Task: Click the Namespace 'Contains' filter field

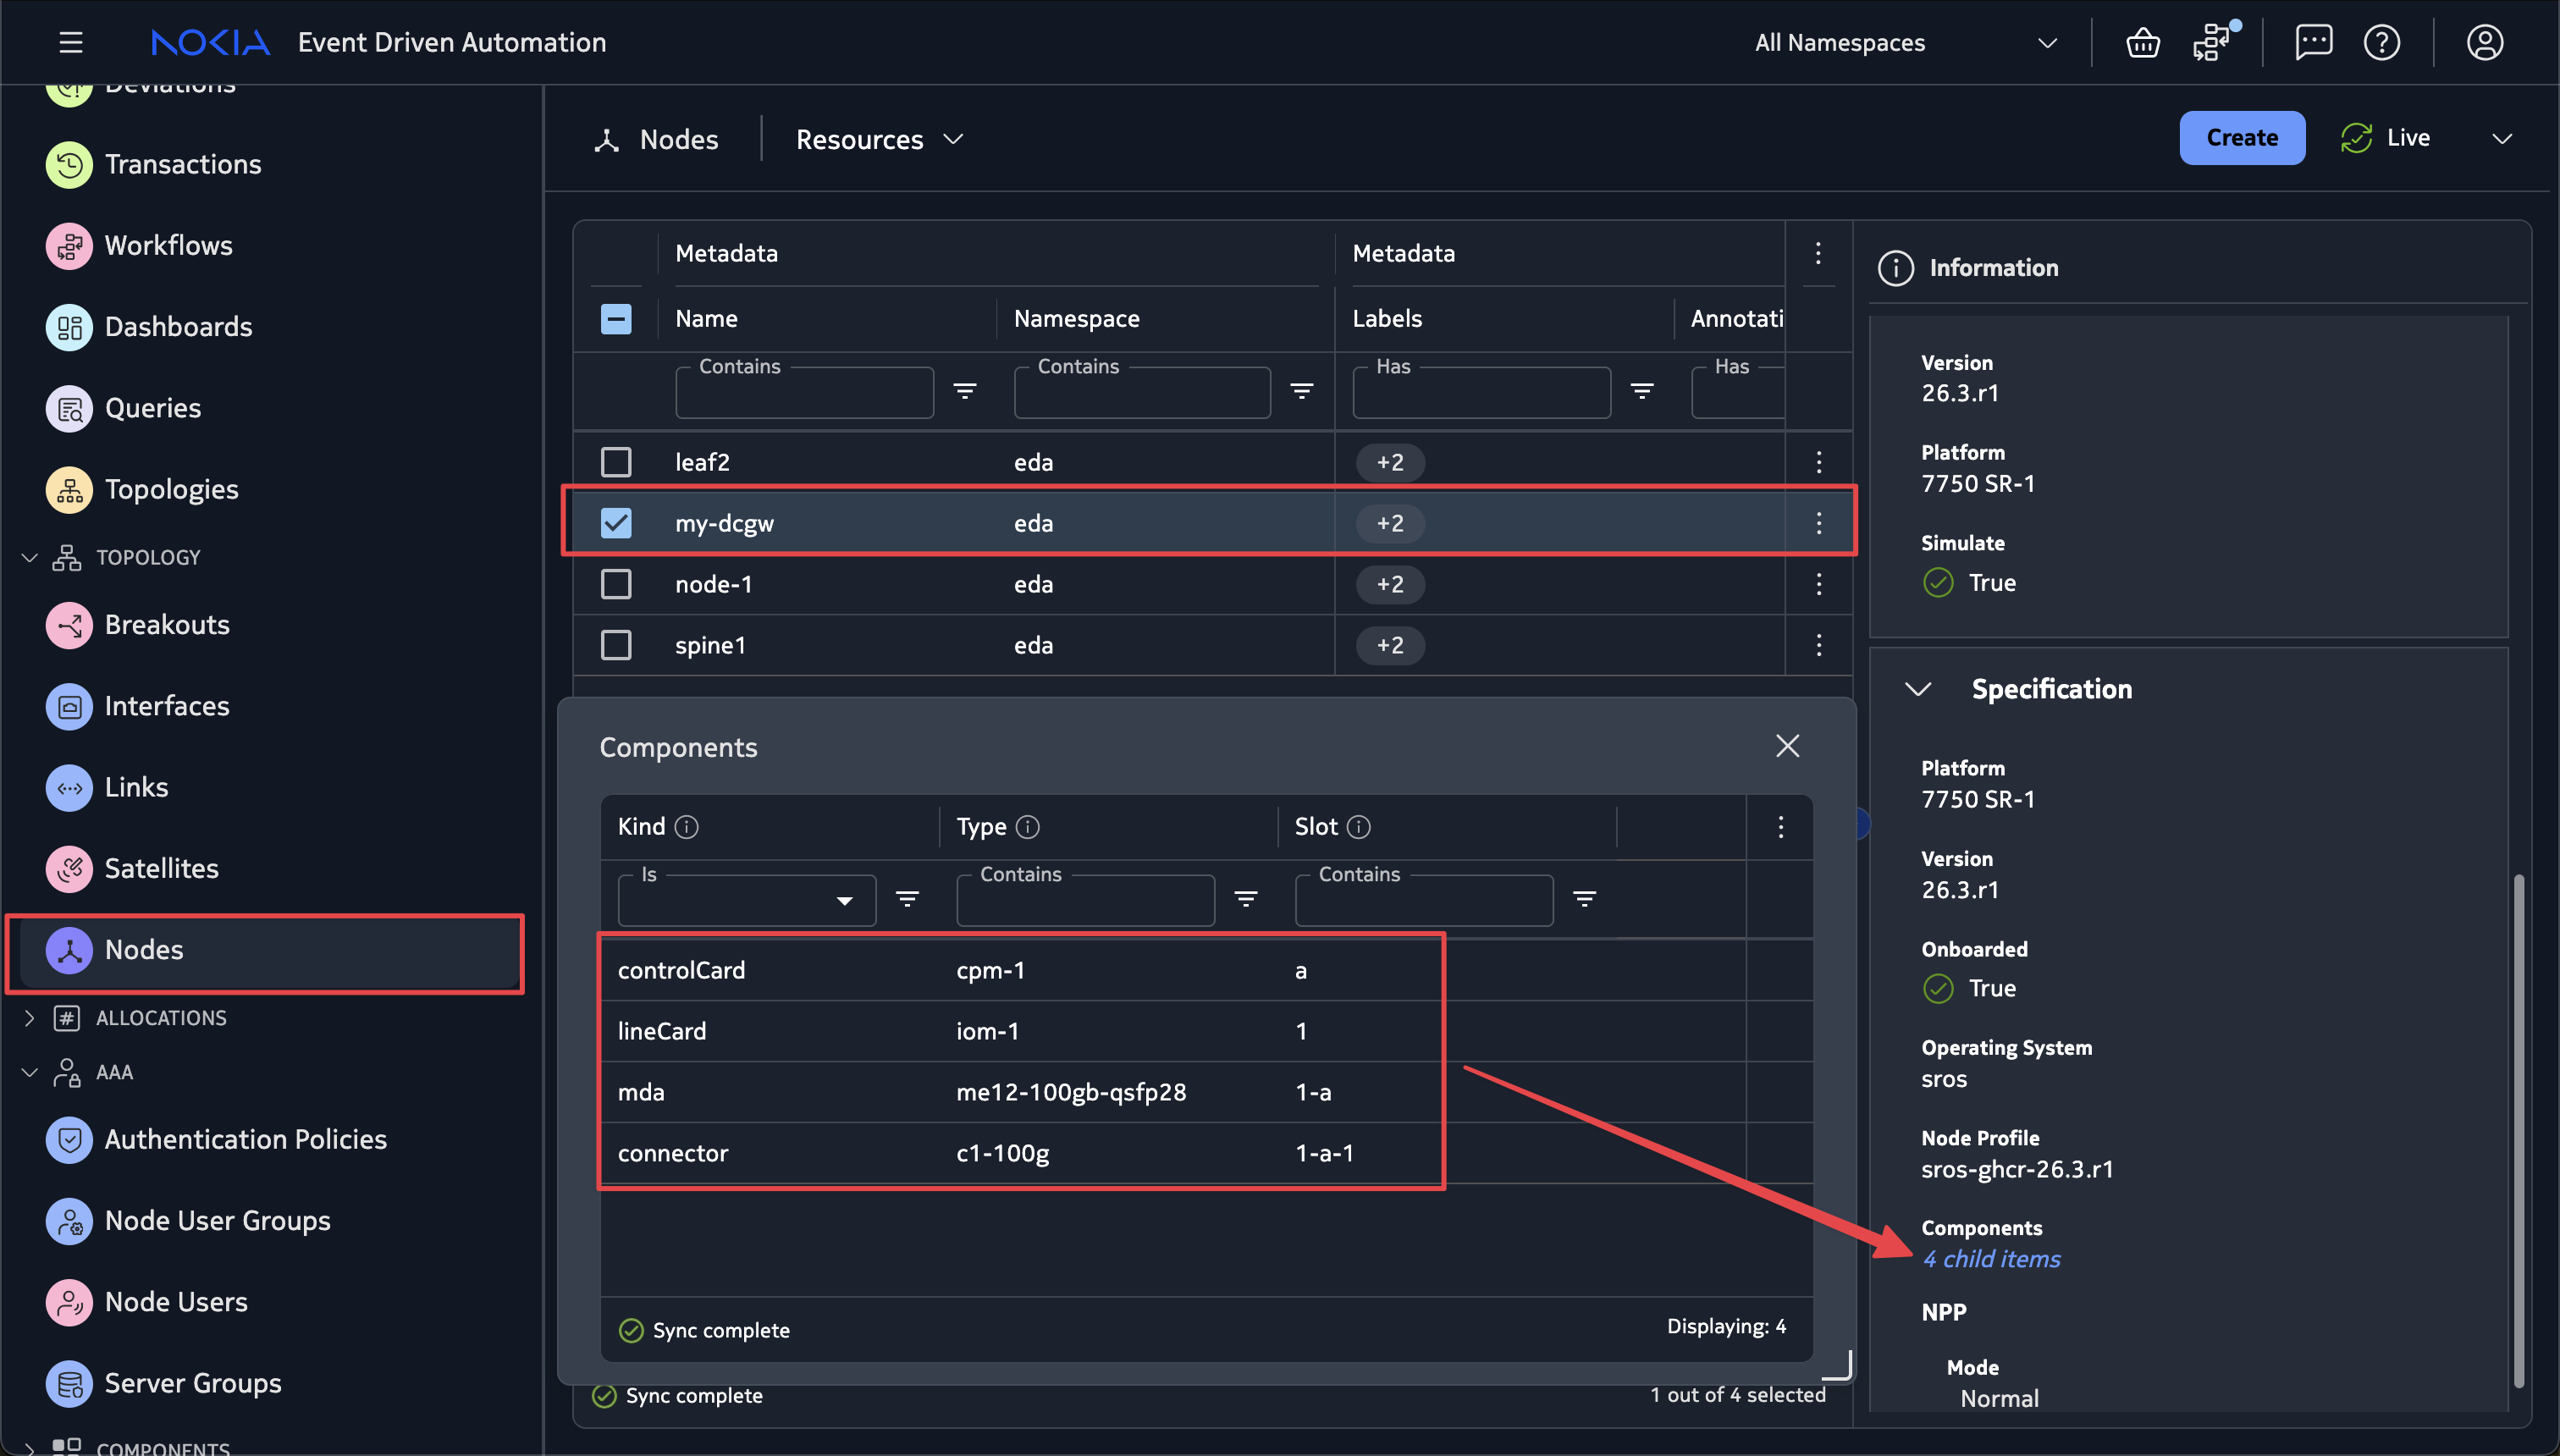Action: 1142,392
